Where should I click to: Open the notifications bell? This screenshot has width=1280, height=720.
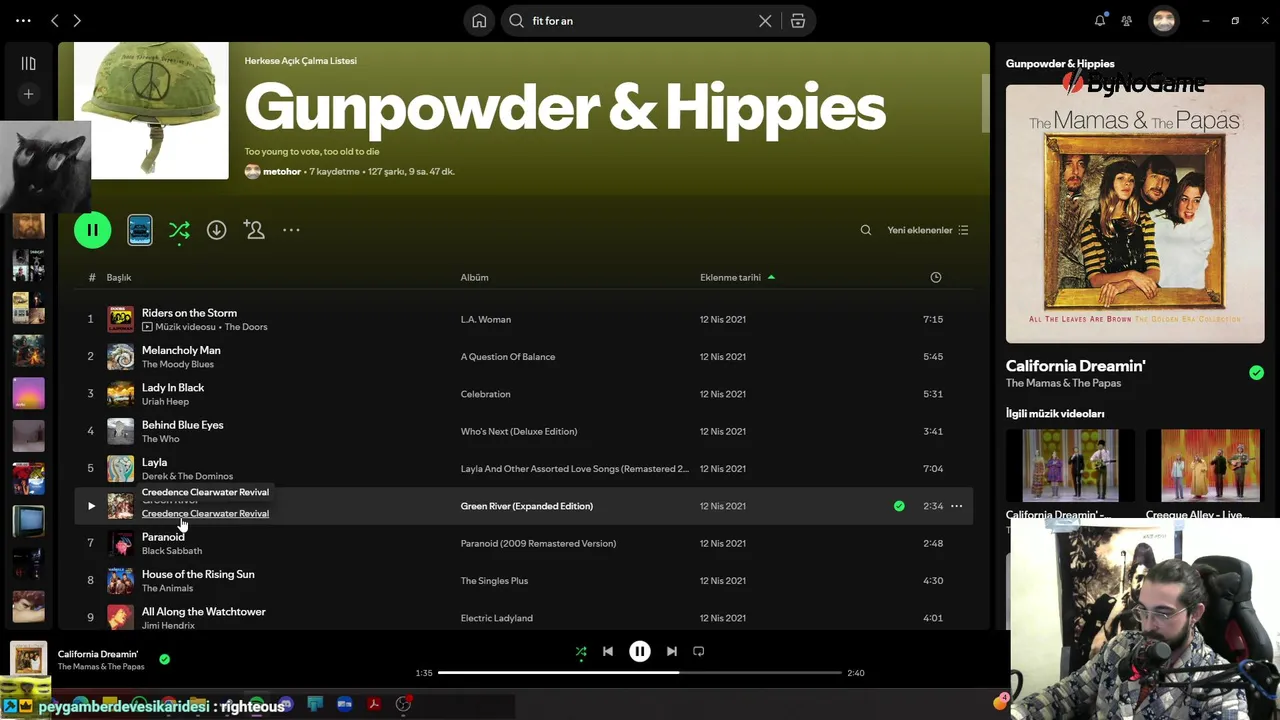click(1100, 20)
